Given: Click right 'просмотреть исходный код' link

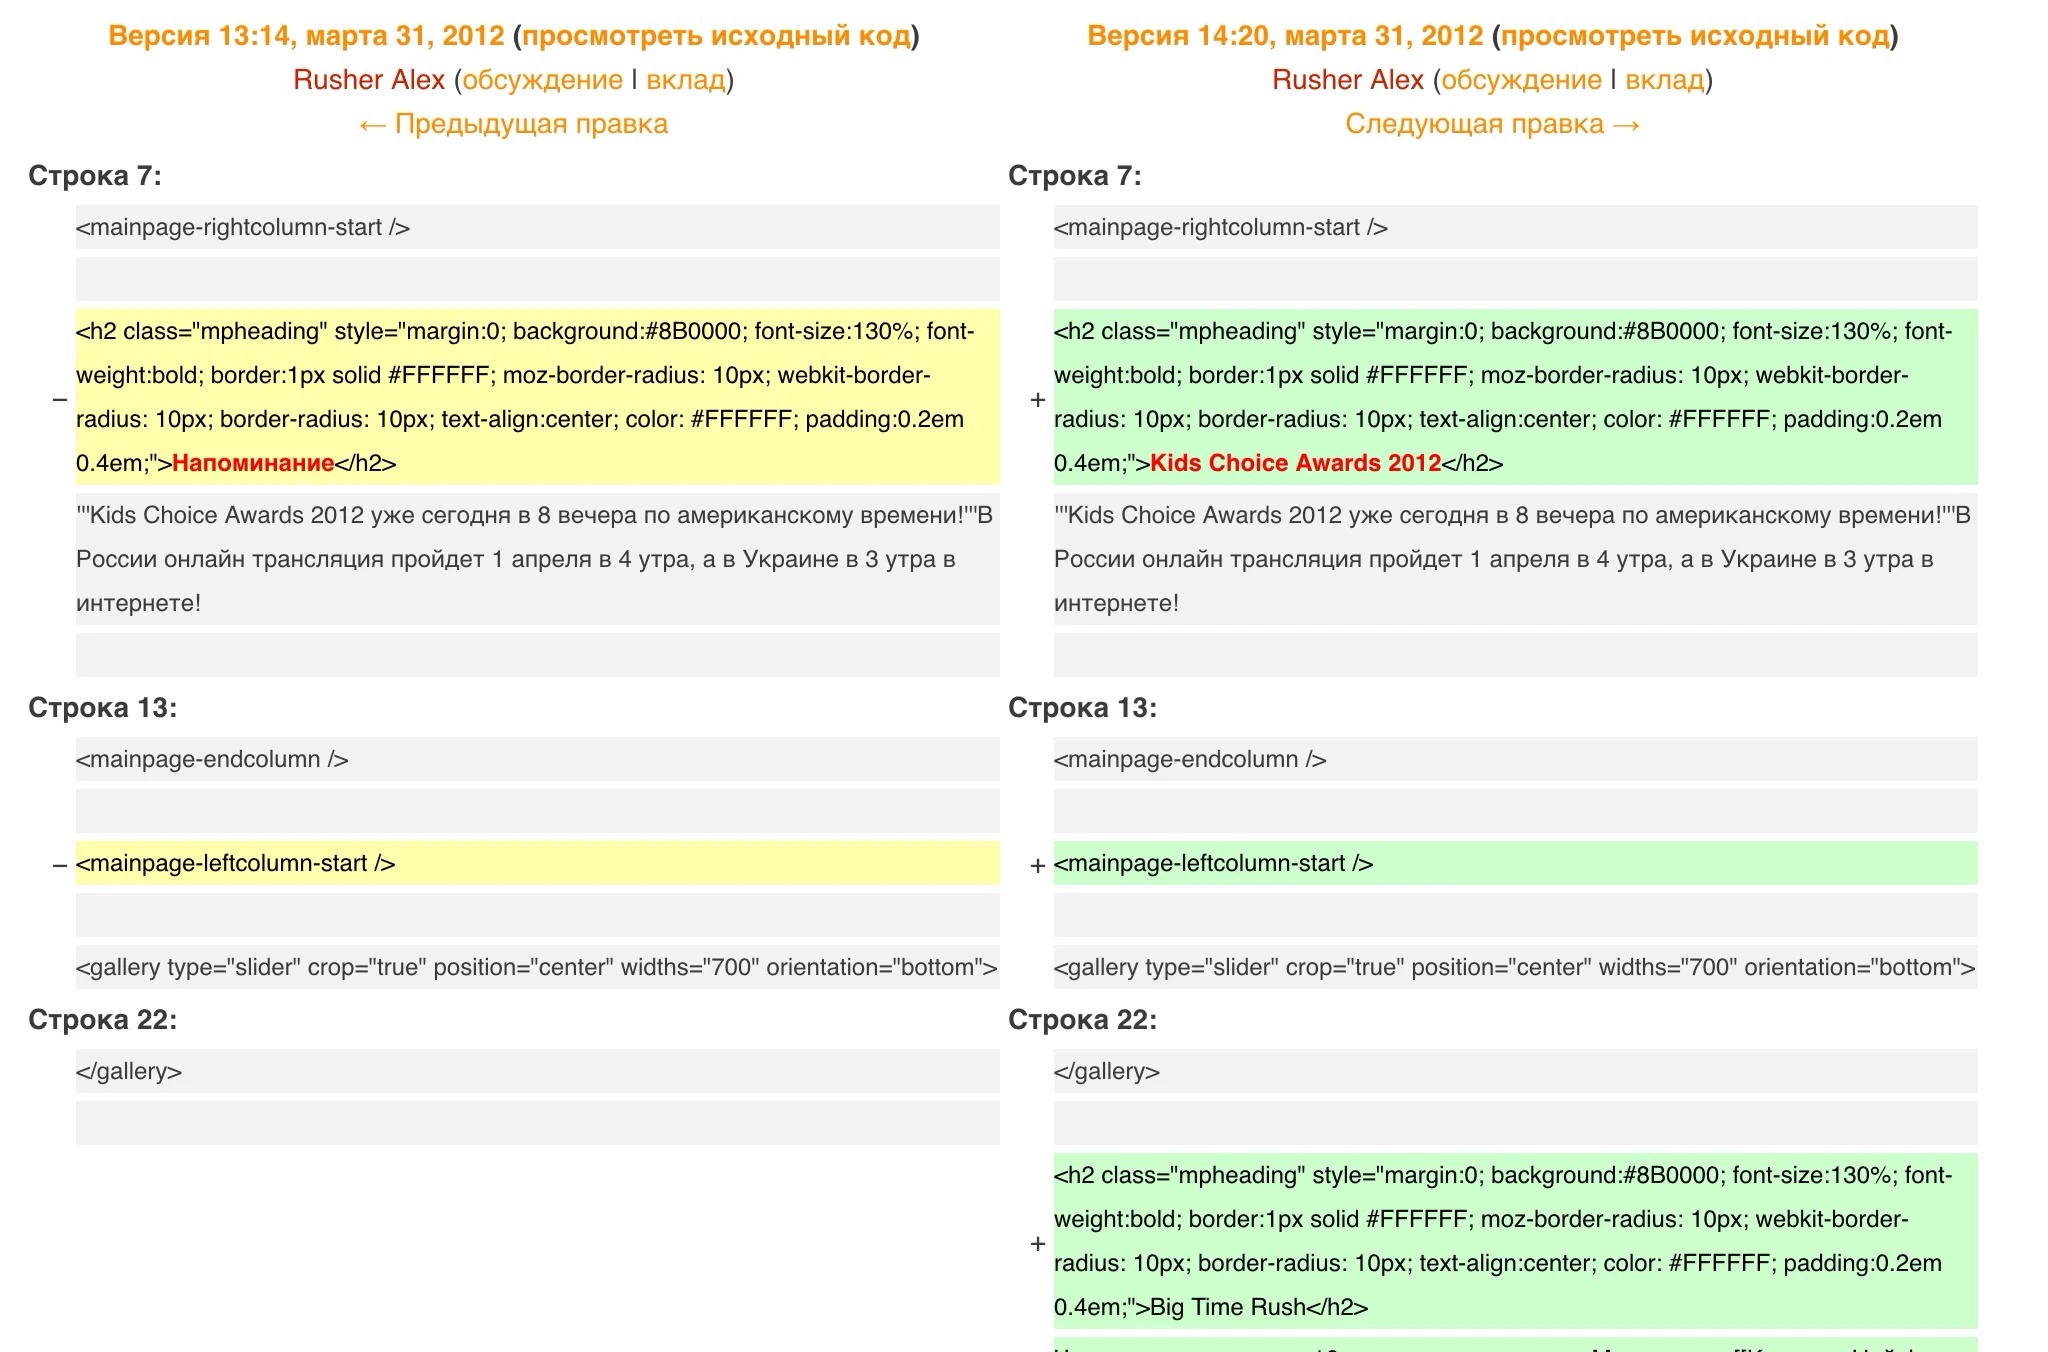Looking at the screenshot, I should (1695, 36).
